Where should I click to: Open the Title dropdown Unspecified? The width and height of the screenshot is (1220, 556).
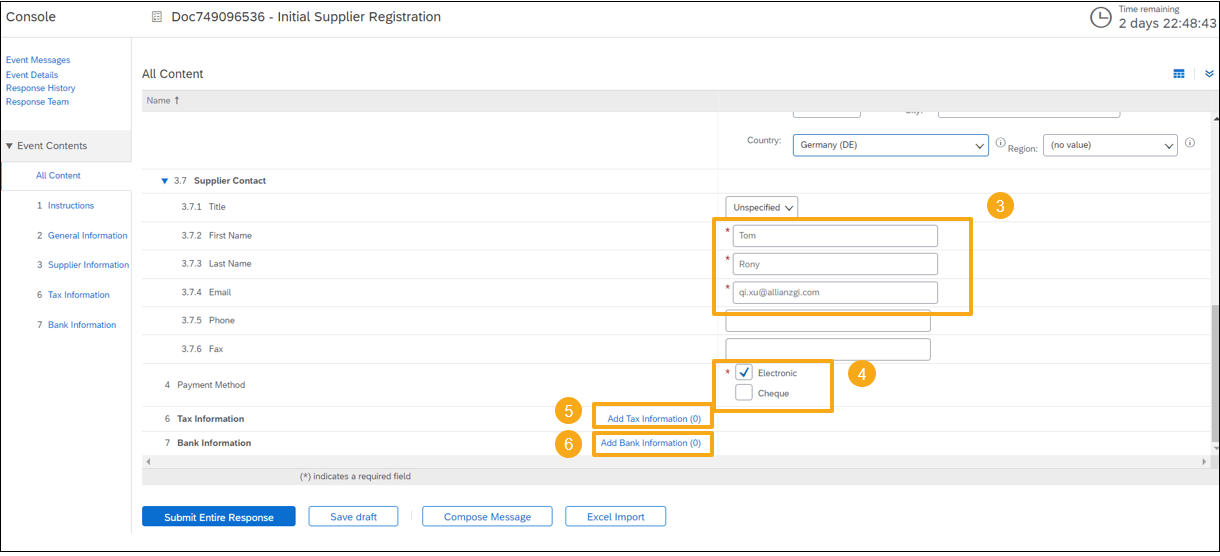(x=761, y=207)
